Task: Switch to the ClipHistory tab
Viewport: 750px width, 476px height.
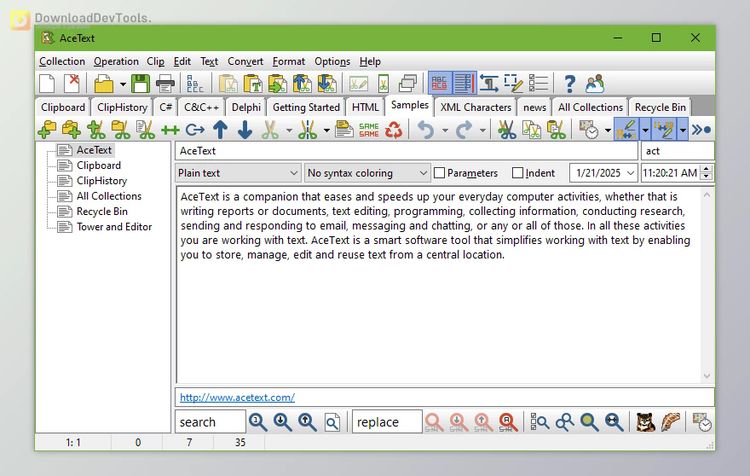Action: 122,107
